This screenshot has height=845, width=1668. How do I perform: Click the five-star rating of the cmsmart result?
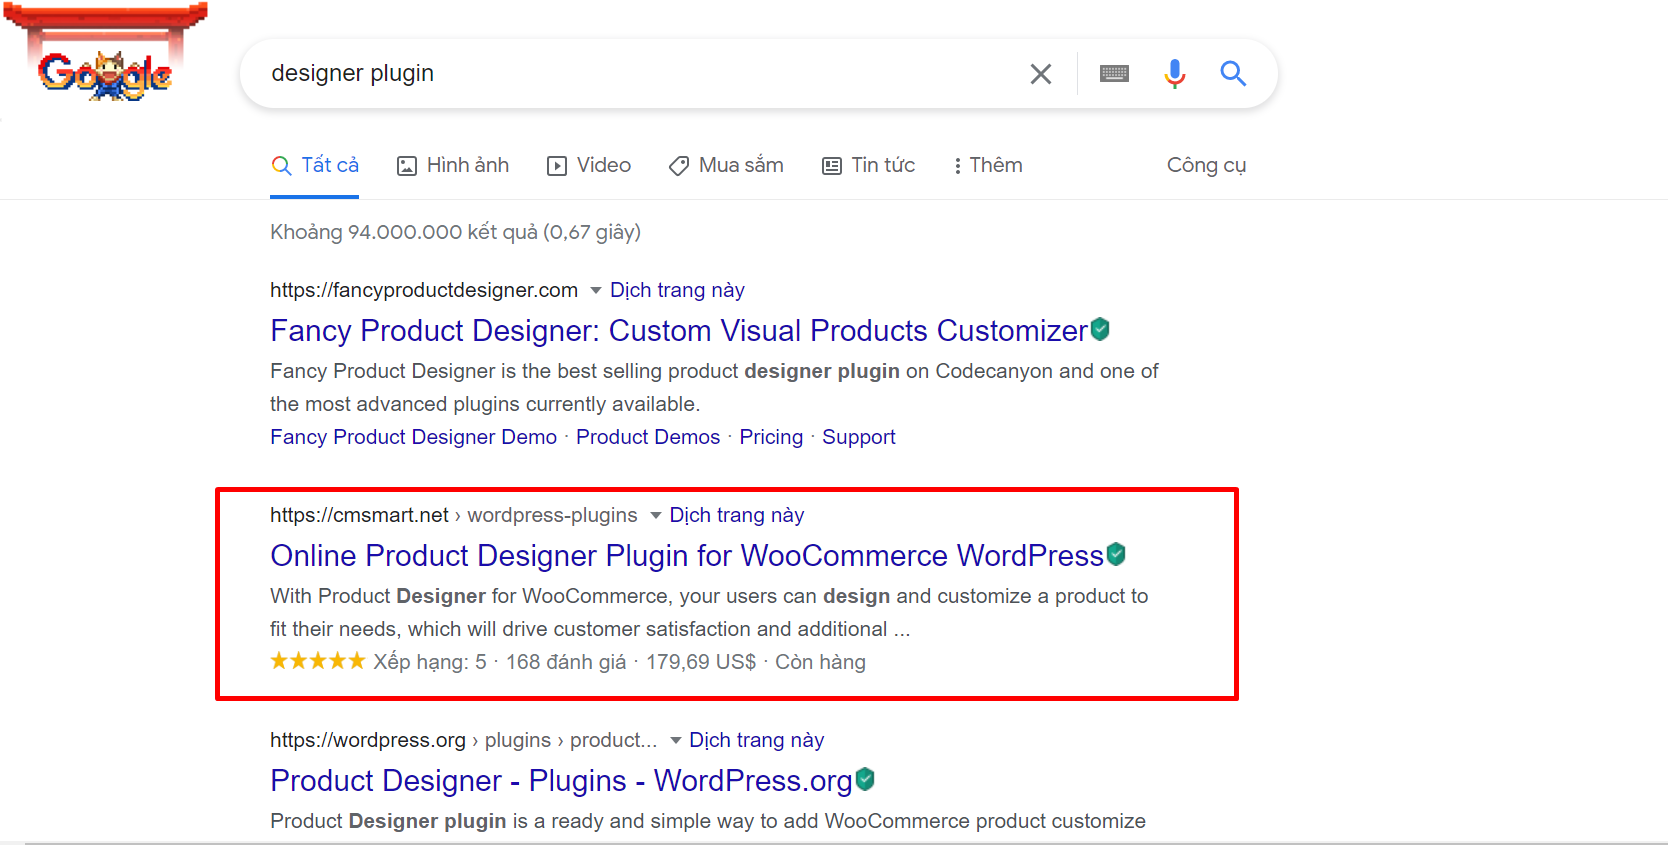click(x=318, y=661)
